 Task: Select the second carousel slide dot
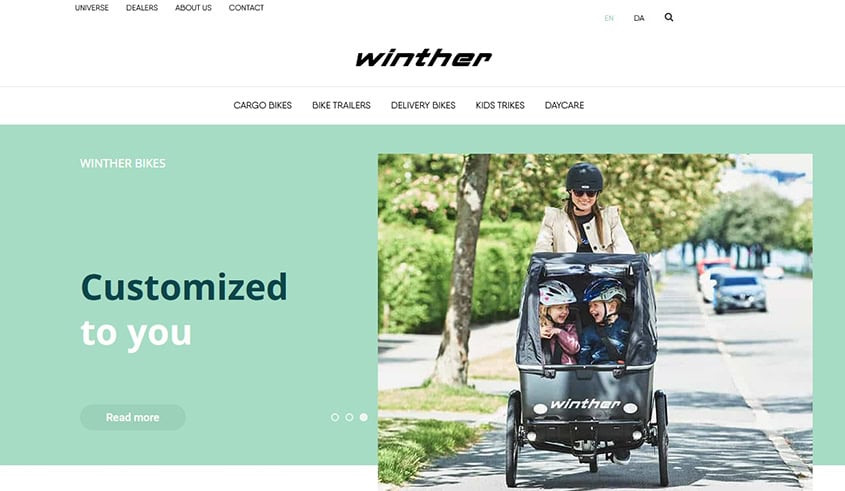tap(349, 417)
